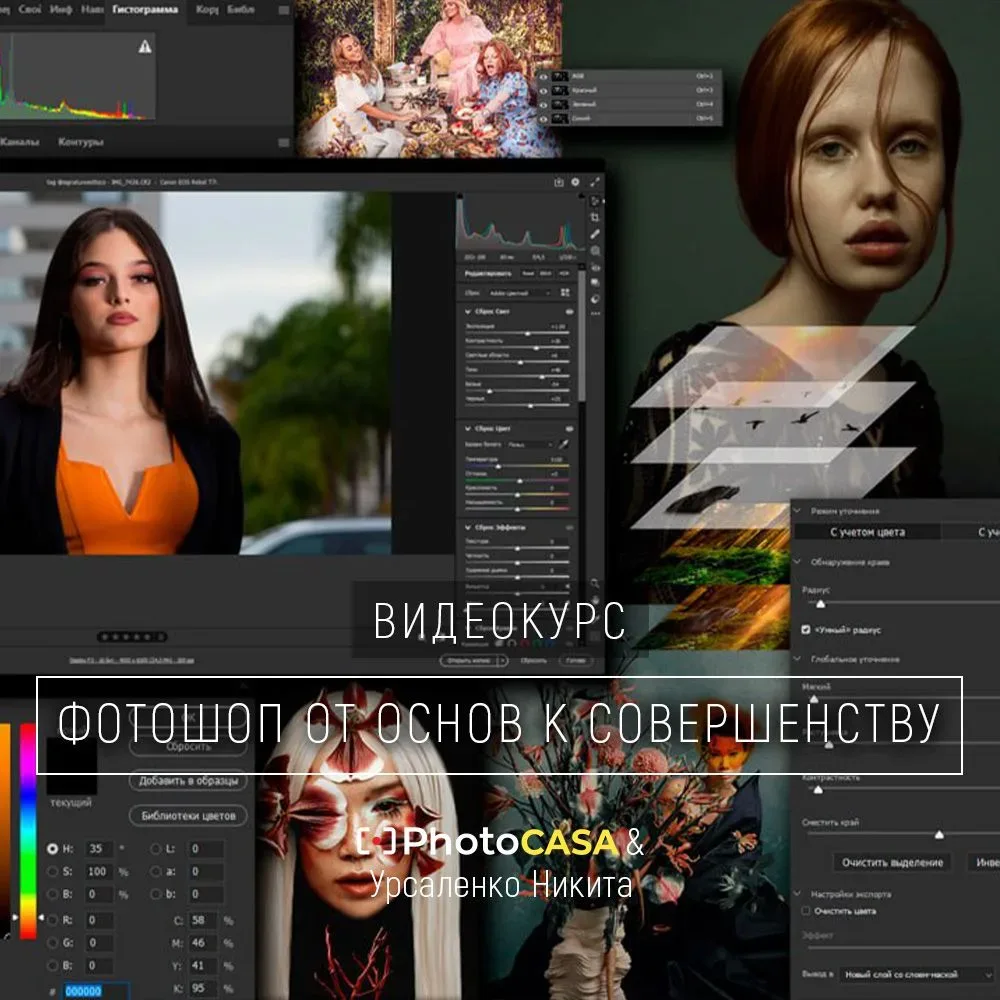Collapse the Режим уточнения section

click(x=797, y=511)
